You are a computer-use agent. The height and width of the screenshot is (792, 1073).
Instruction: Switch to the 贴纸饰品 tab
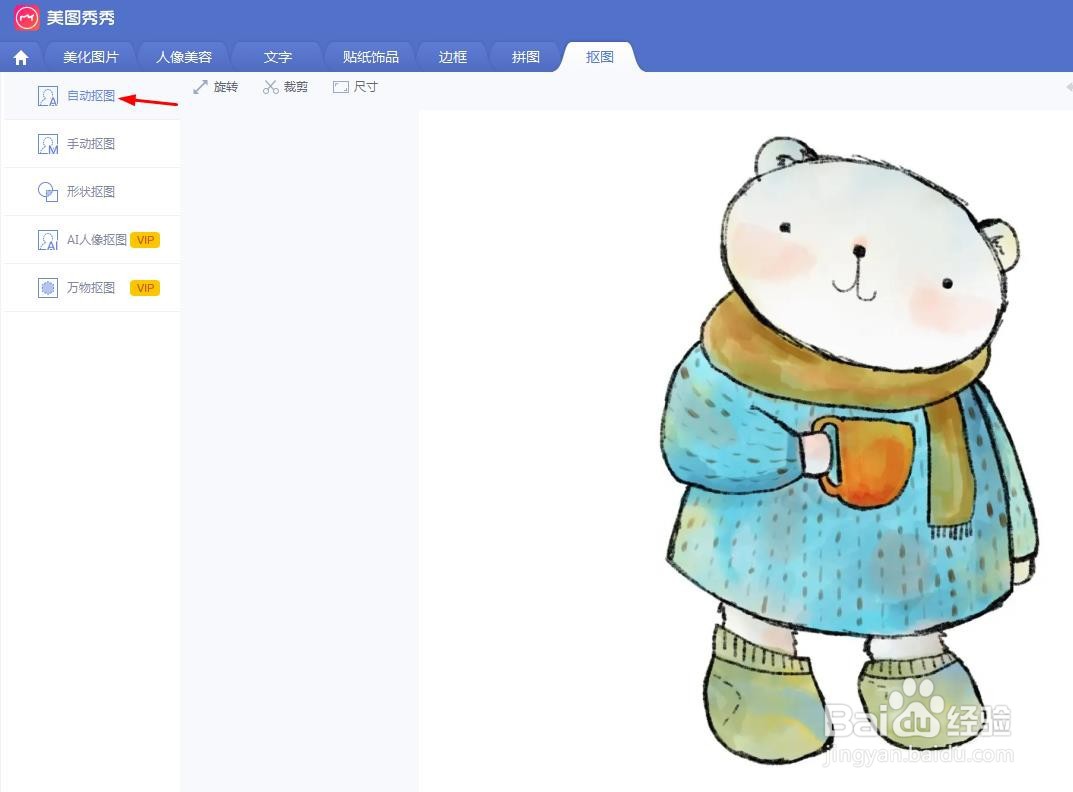click(x=371, y=57)
